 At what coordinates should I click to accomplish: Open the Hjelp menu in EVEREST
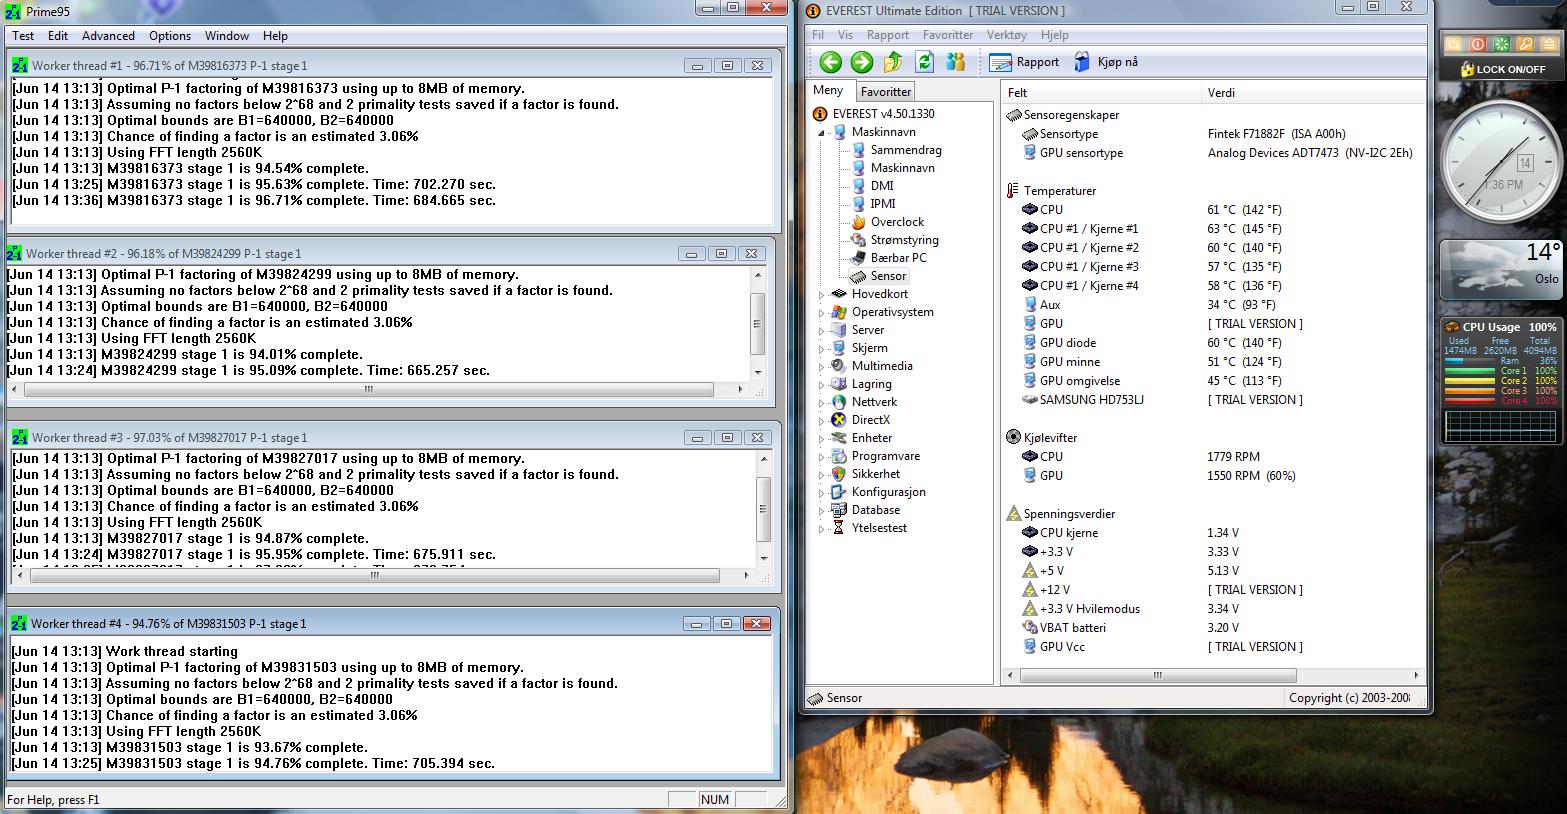pyautogui.click(x=1055, y=34)
